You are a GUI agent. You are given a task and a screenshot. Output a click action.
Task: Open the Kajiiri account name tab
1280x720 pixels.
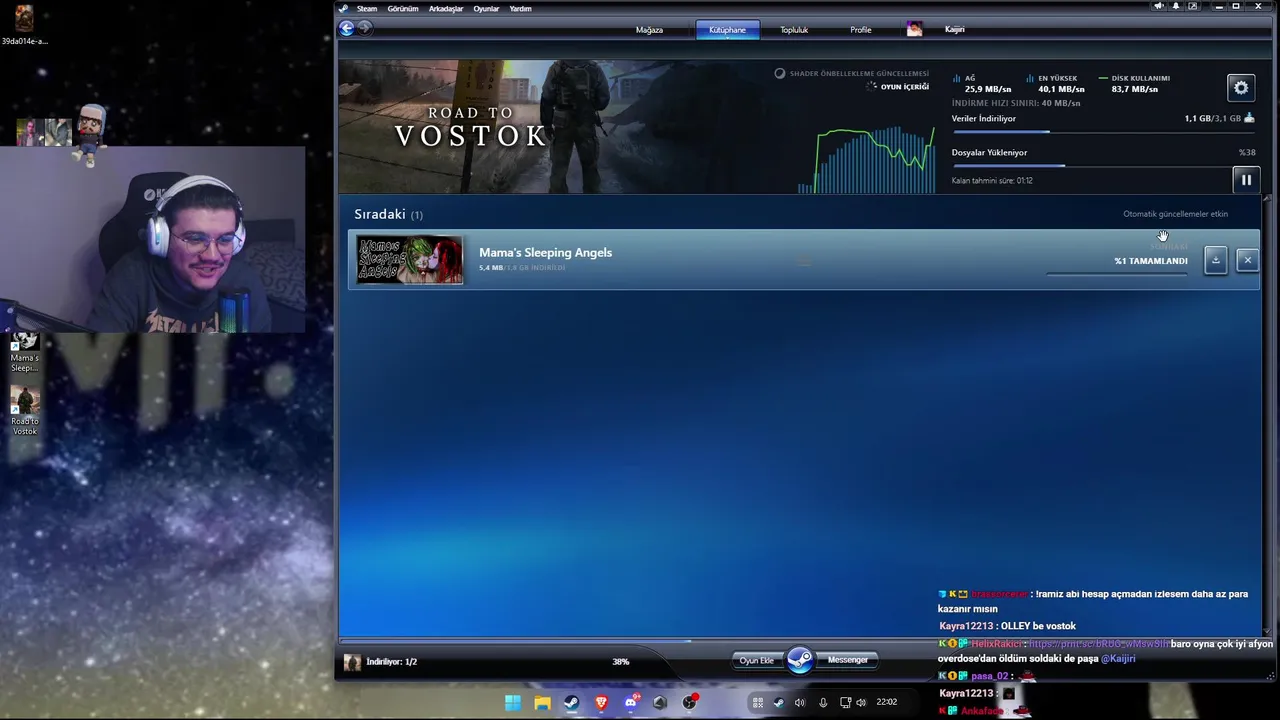coord(955,29)
